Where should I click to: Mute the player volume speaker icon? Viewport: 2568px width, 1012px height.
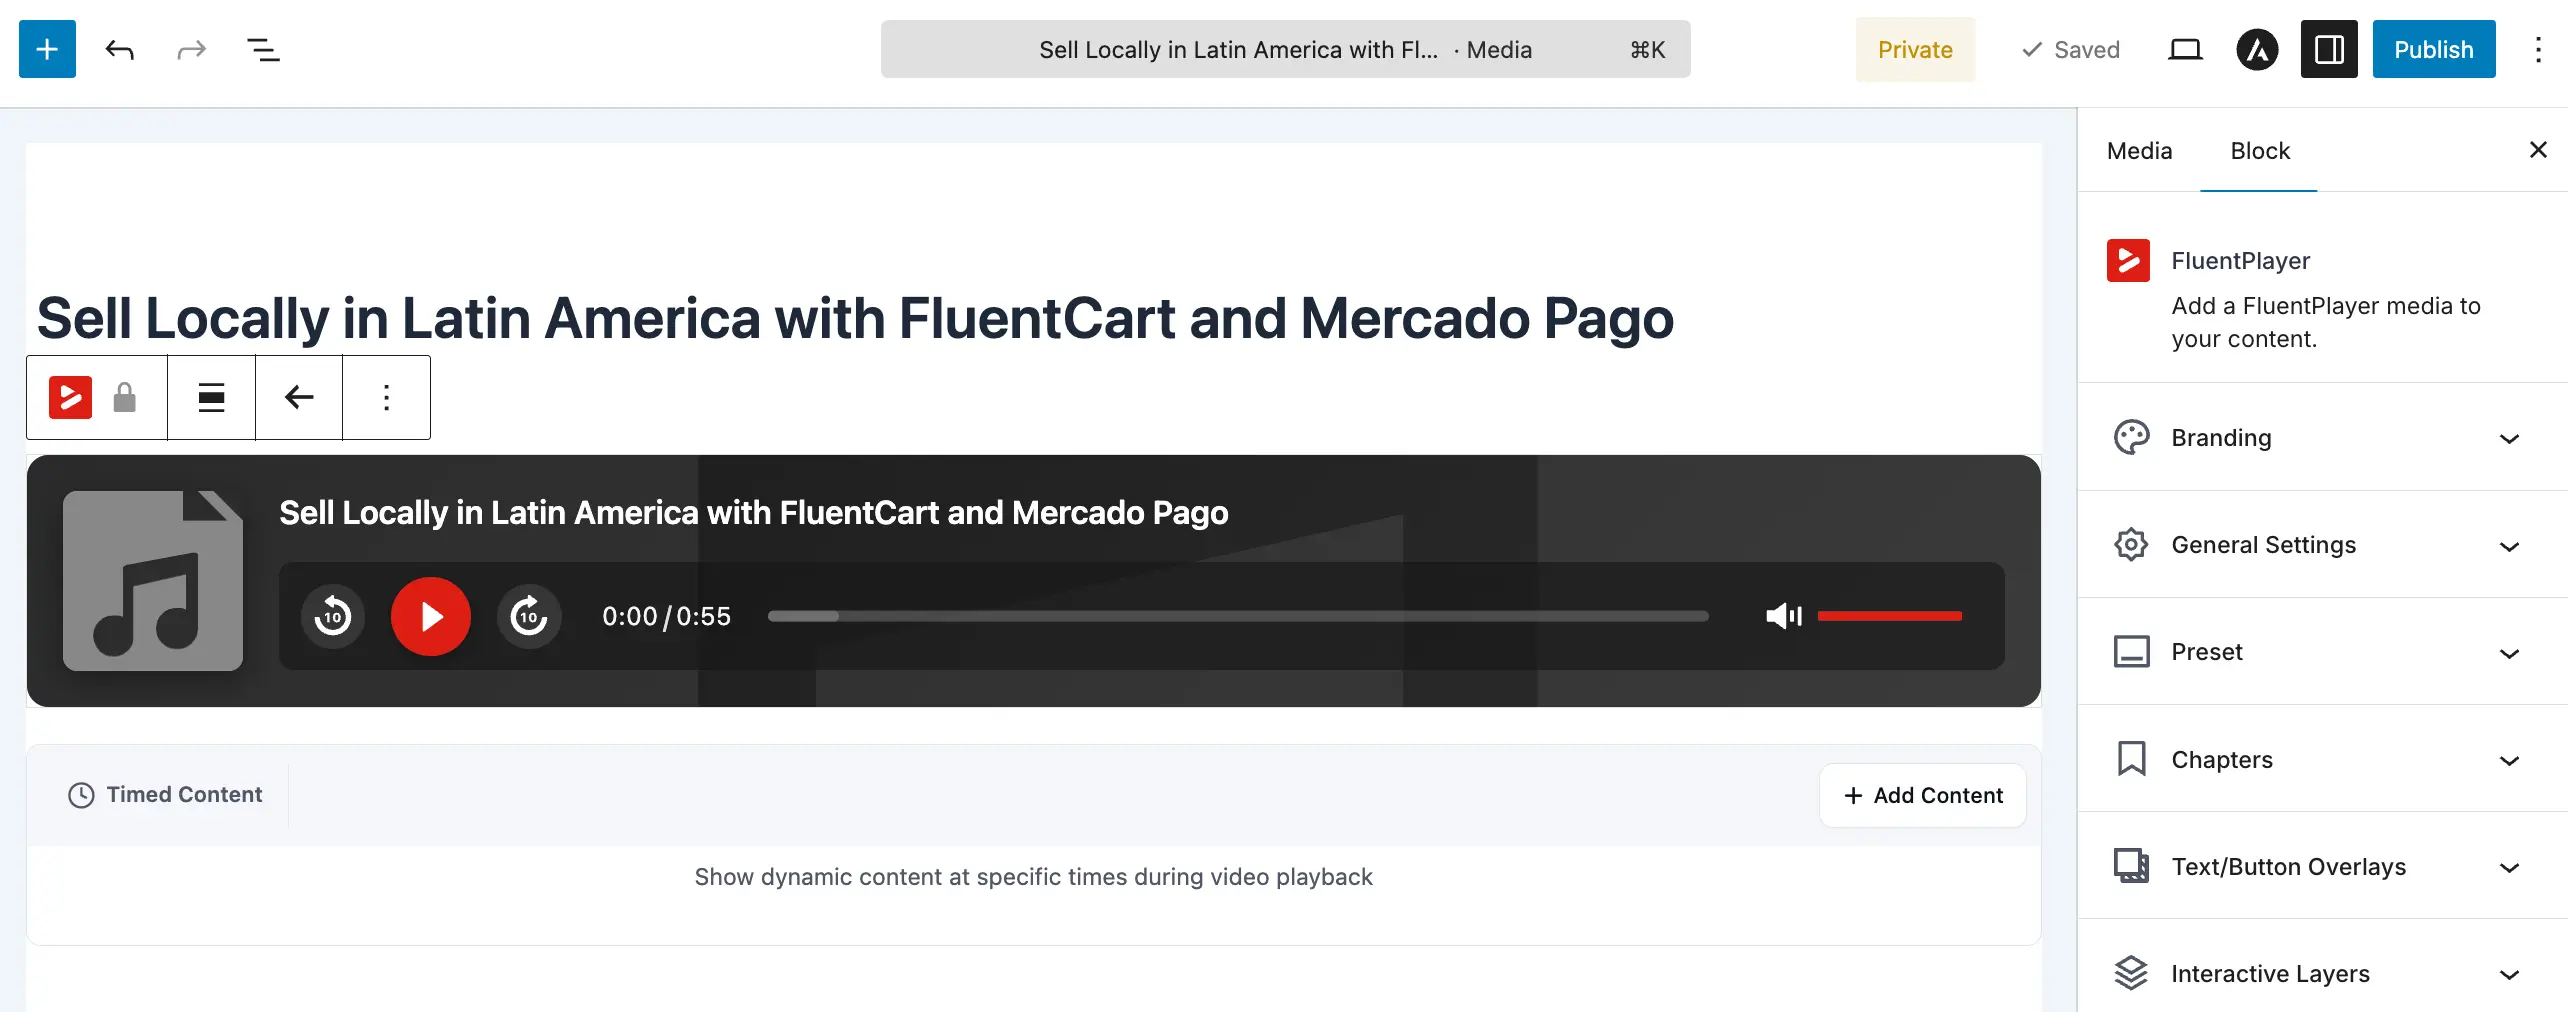coord(1784,616)
